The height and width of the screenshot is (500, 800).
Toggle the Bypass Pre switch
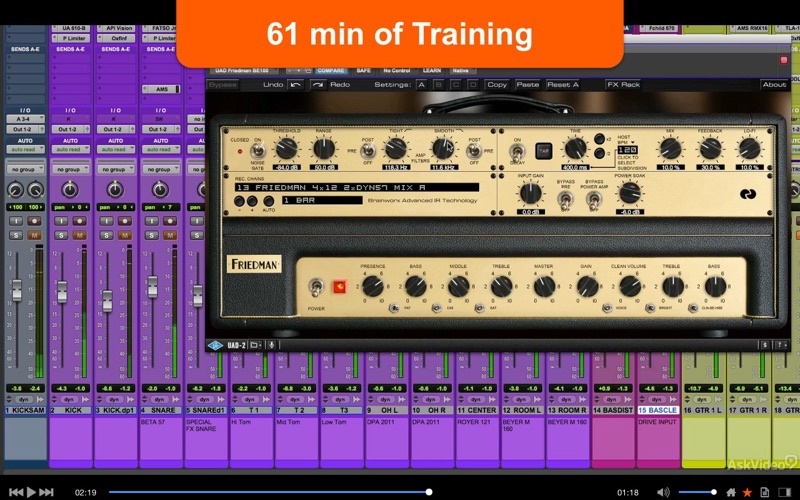coord(565,201)
